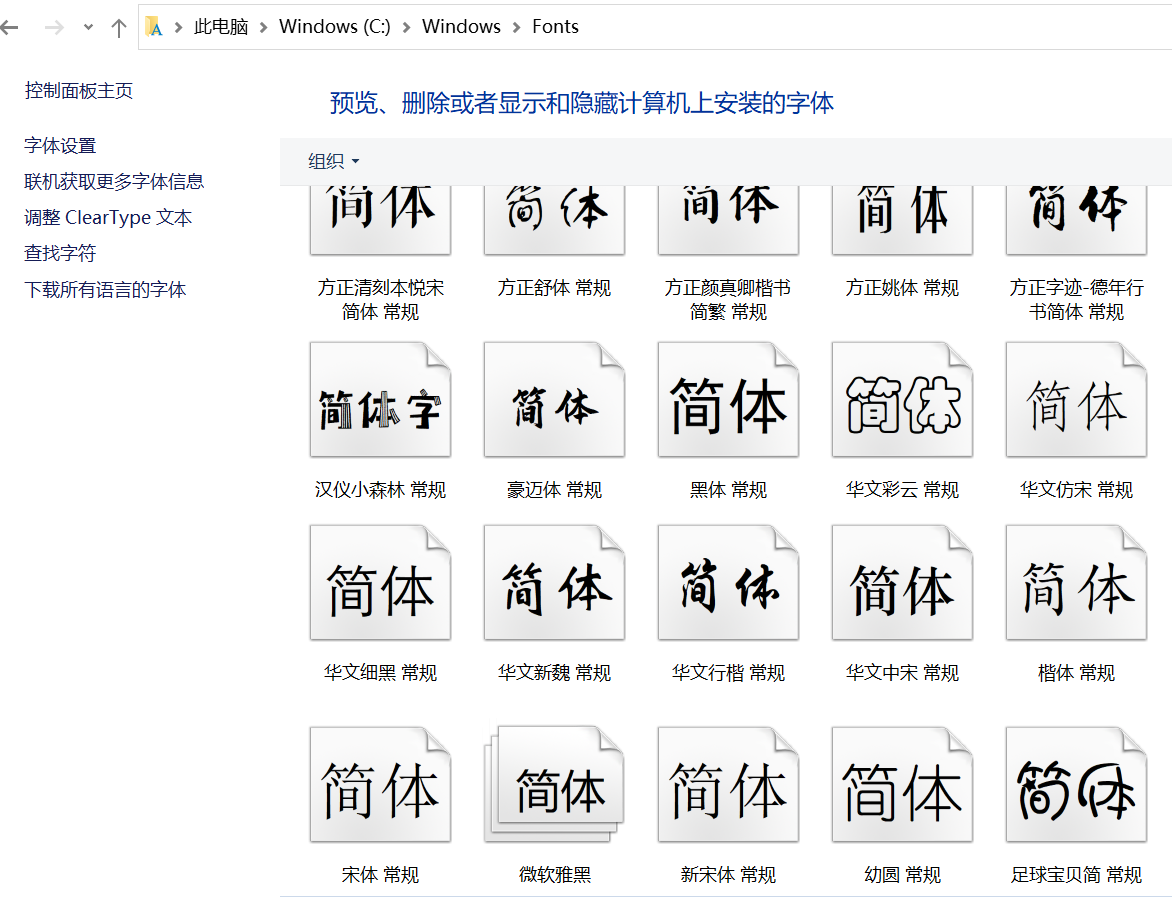This screenshot has width=1172, height=897.
Task: Click the 华文细黑 常规 font name label
Action: [x=380, y=673]
